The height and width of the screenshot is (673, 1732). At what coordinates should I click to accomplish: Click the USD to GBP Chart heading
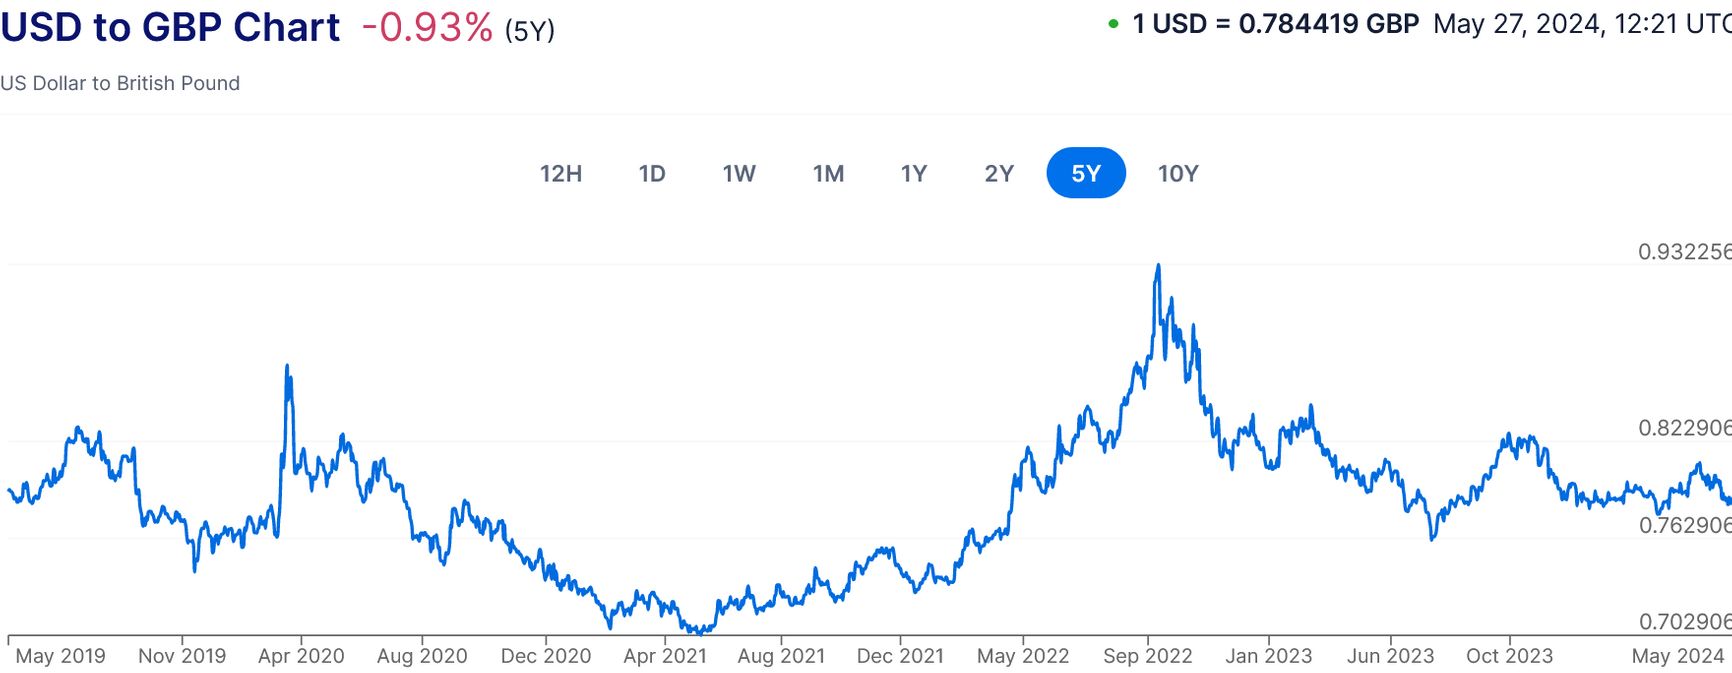point(170,27)
